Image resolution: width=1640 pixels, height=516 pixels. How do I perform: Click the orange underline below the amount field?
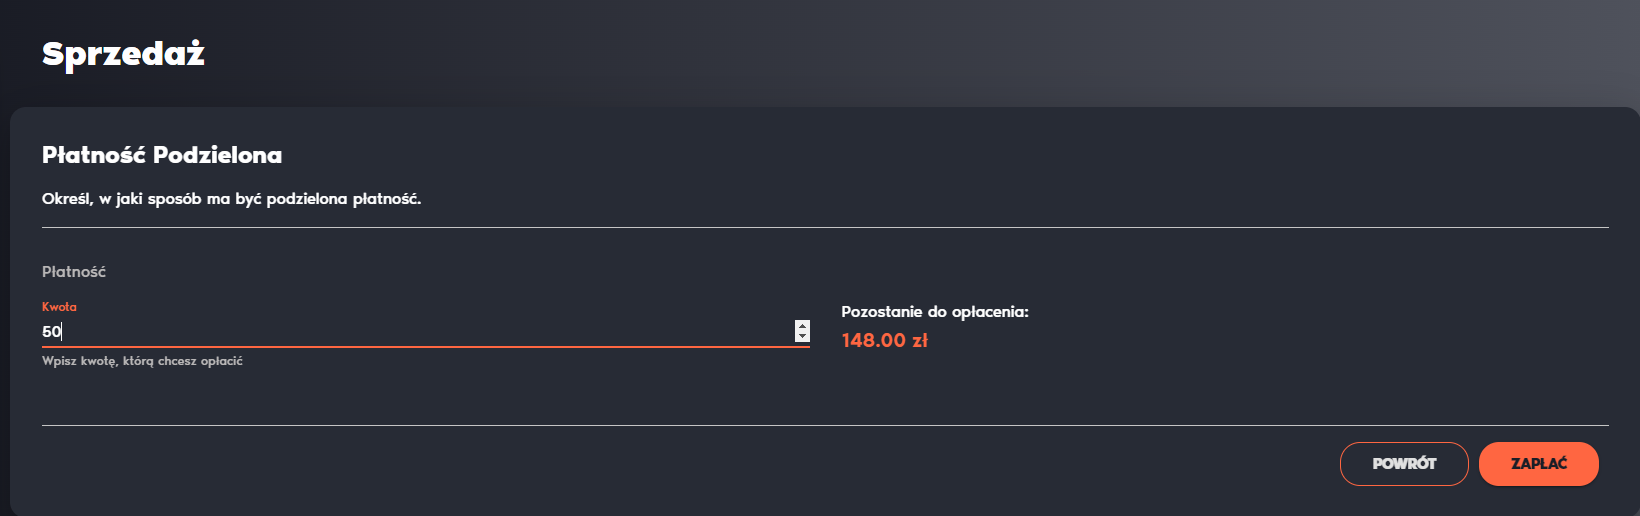click(x=426, y=347)
